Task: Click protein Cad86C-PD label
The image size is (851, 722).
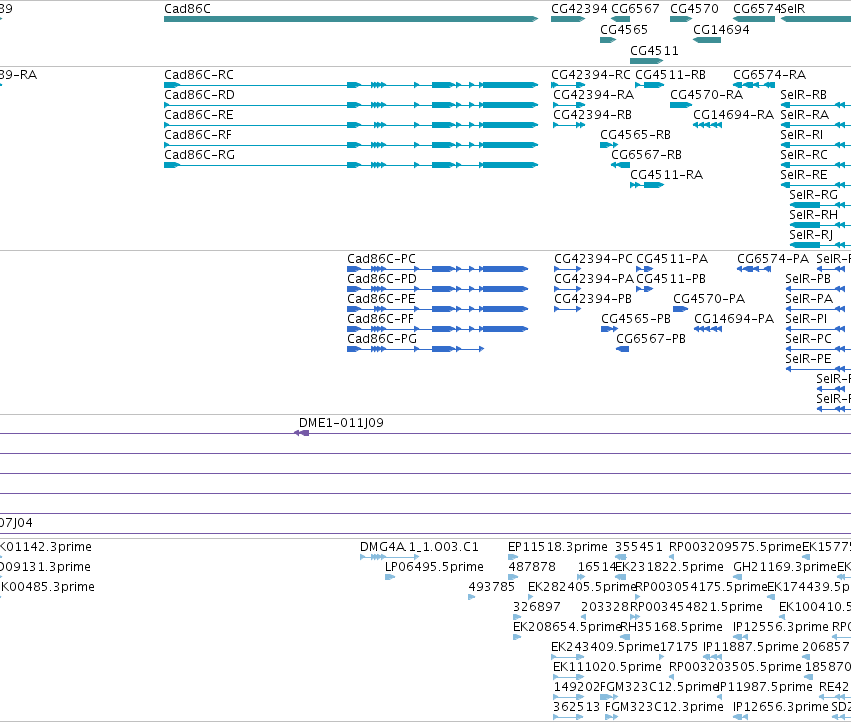Action: (x=382, y=278)
